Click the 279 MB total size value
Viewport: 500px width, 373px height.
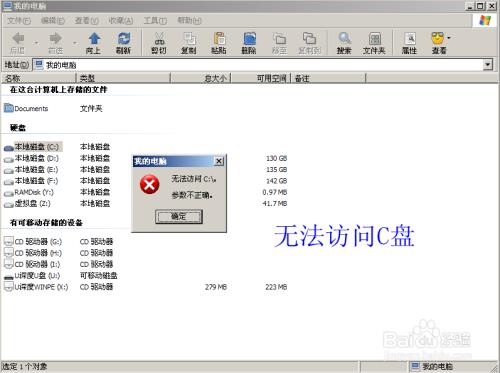216,287
